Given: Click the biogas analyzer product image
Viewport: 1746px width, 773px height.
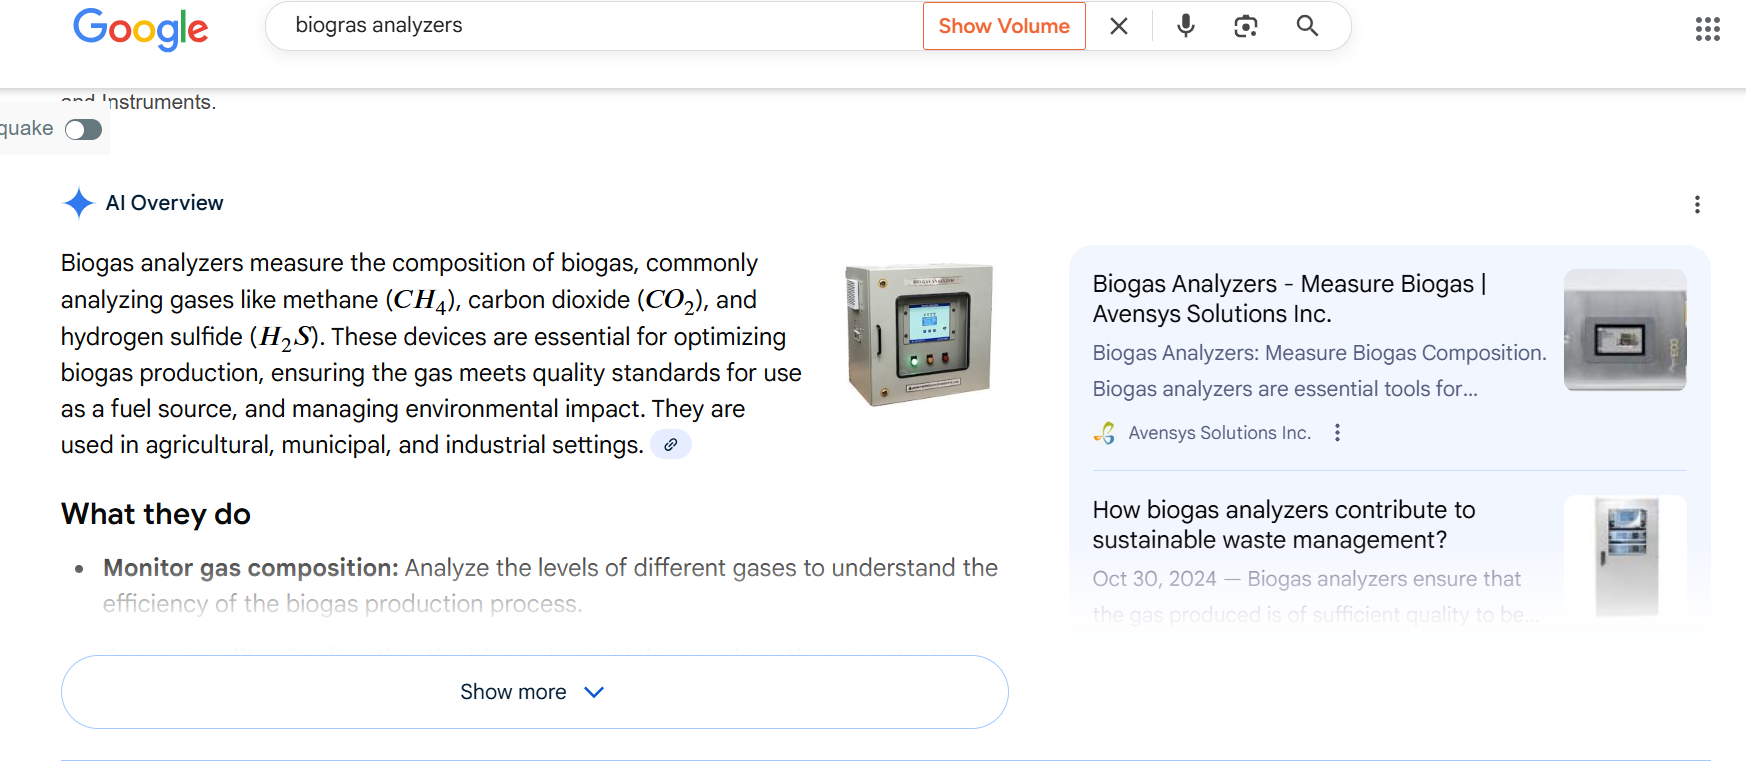Looking at the screenshot, I should tap(919, 334).
